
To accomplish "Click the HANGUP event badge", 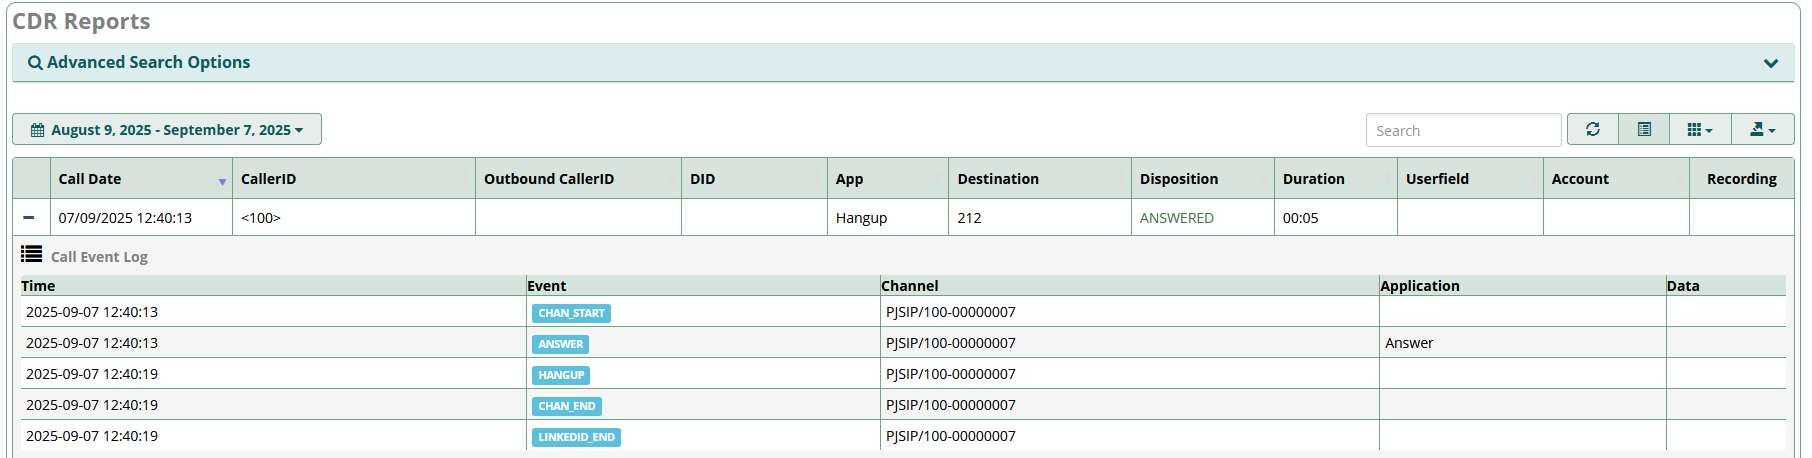I will coord(561,375).
